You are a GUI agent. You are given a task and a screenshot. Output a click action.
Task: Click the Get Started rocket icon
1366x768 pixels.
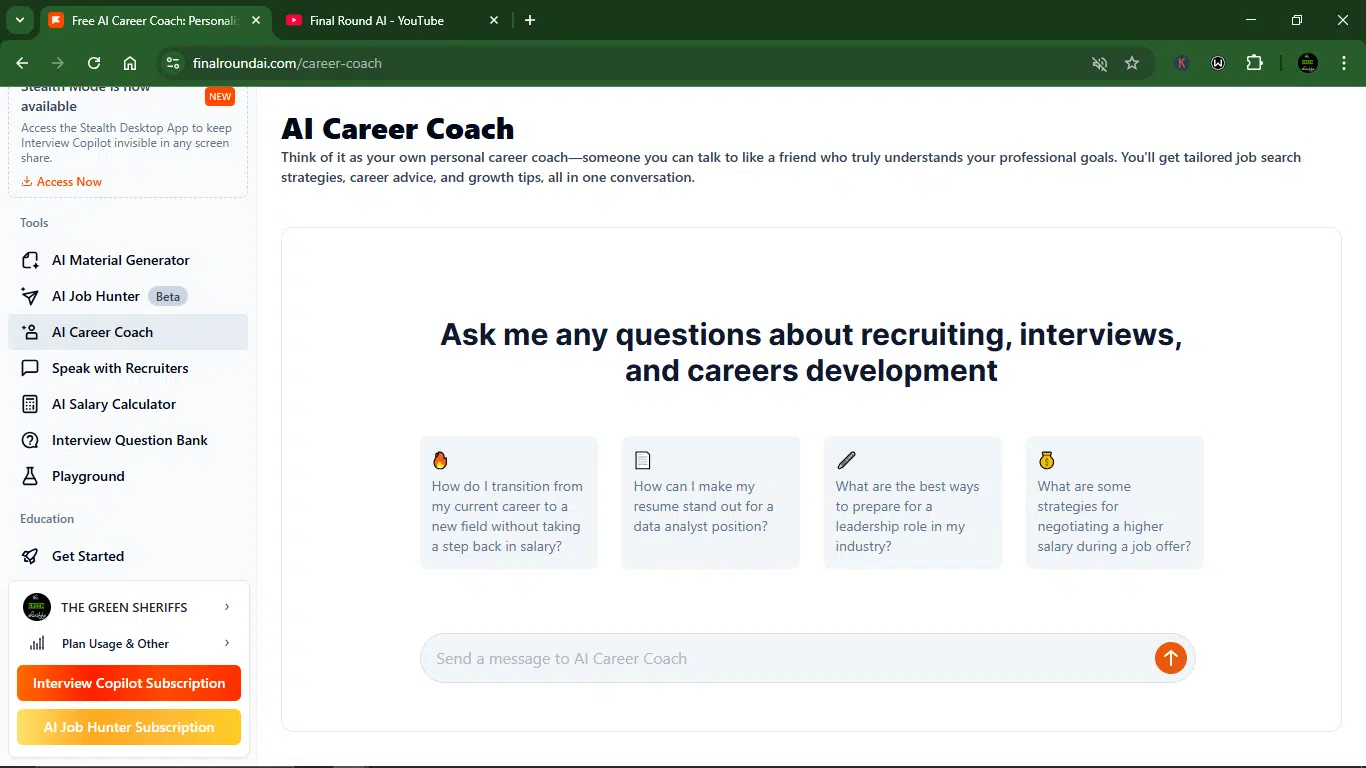point(30,556)
